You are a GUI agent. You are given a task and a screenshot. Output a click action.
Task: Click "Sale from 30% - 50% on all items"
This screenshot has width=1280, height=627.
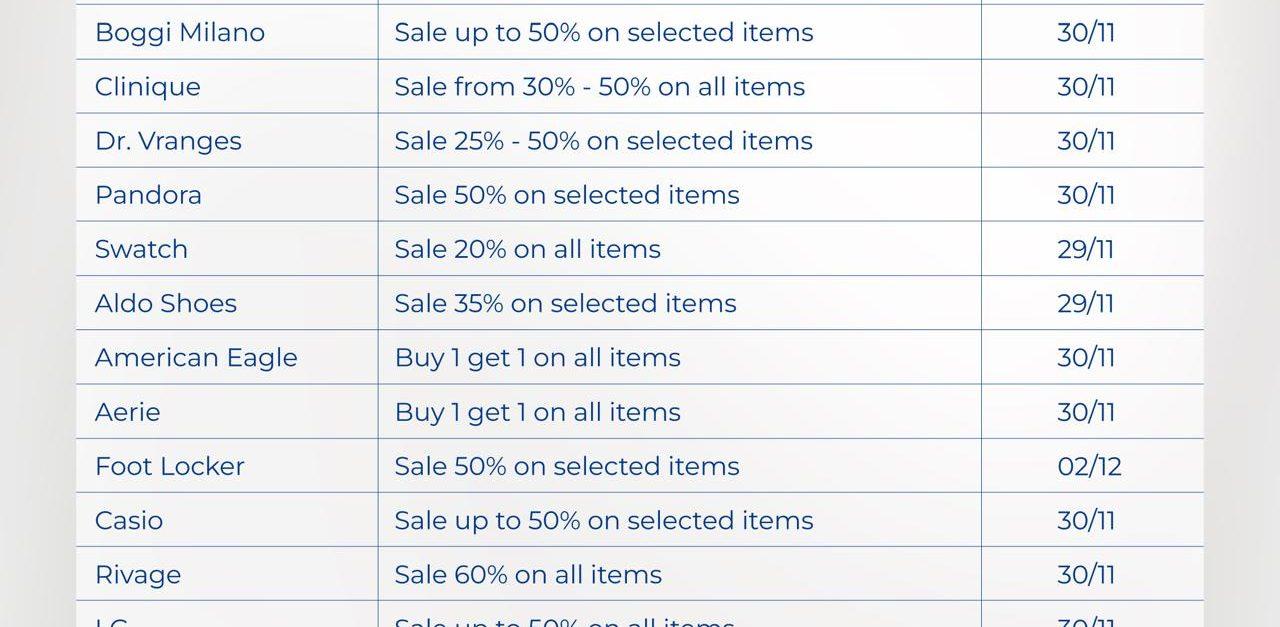pyautogui.click(x=599, y=87)
